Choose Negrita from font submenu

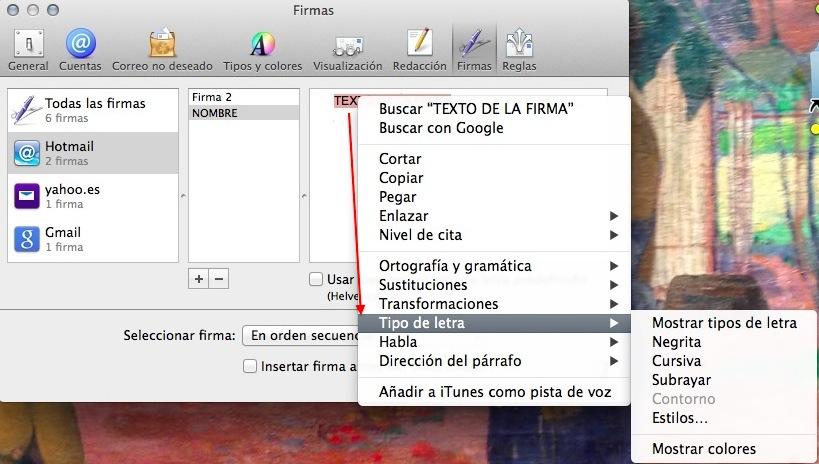(676, 342)
